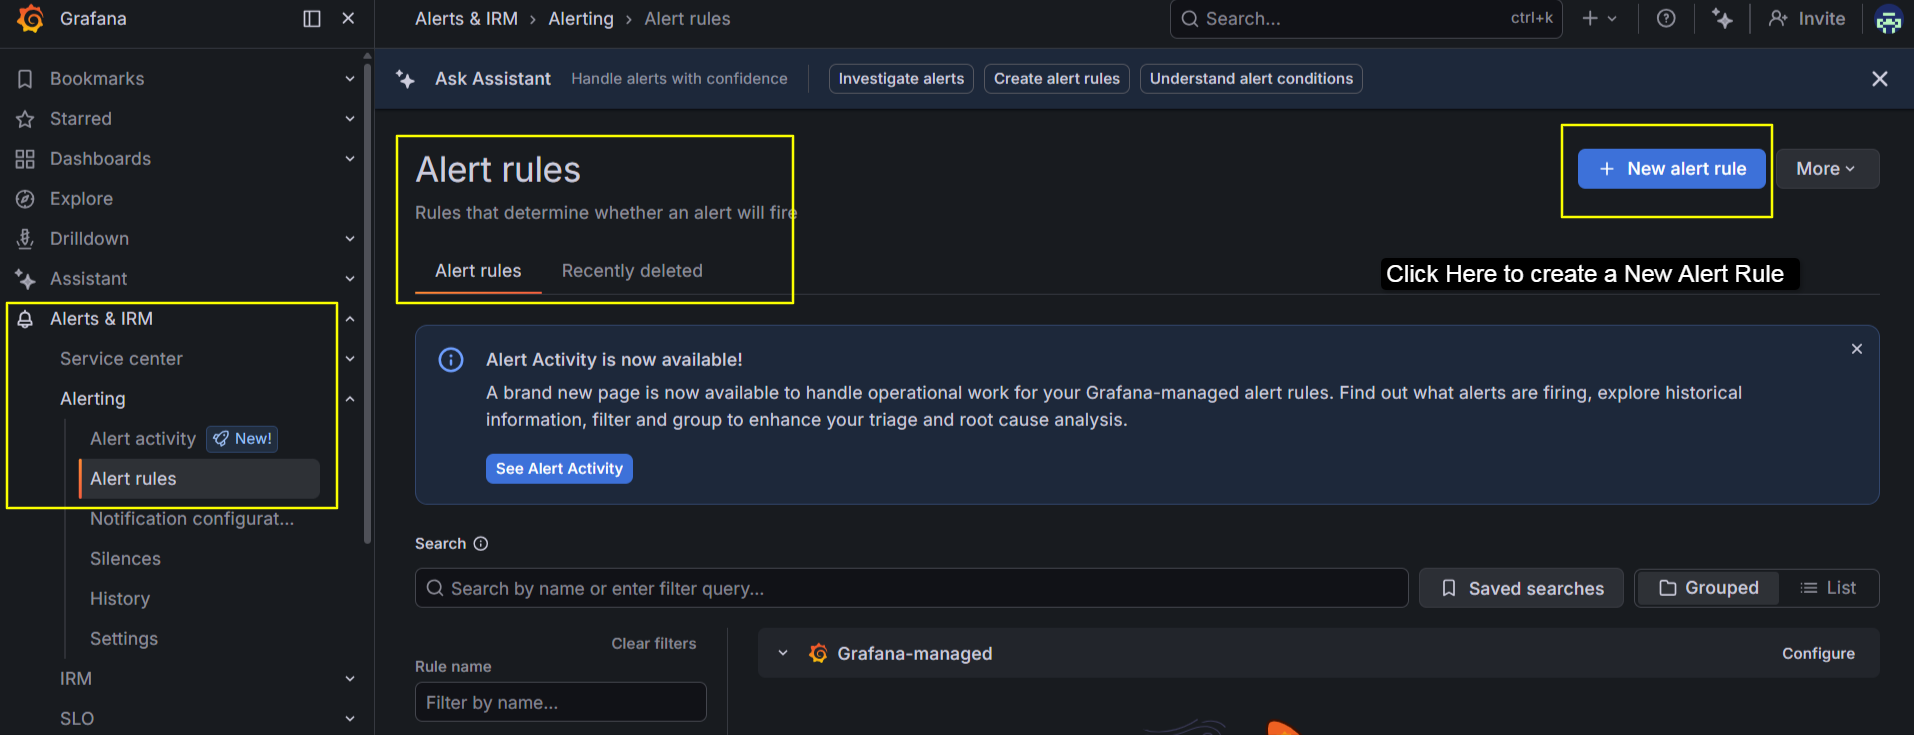The width and height of the screenshot is (1914, 735).
Task: Open the user avatar profile menu
Action: coord(1888,19)
